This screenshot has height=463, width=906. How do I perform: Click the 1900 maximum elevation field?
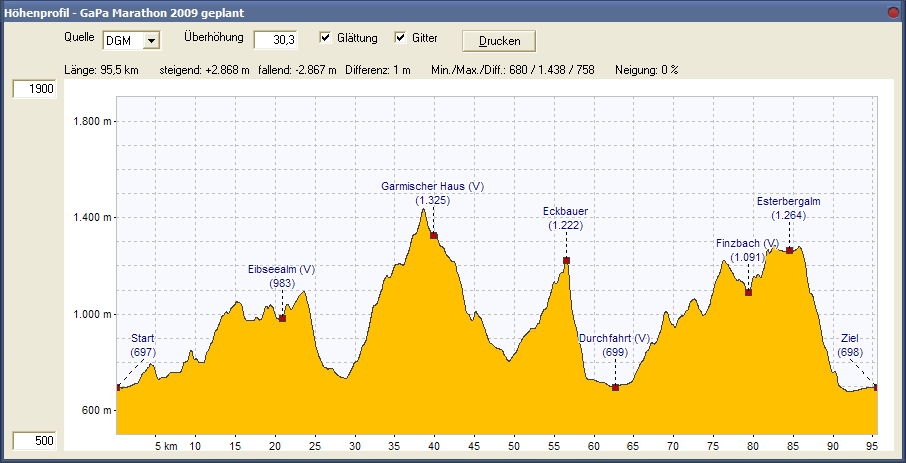34,89
